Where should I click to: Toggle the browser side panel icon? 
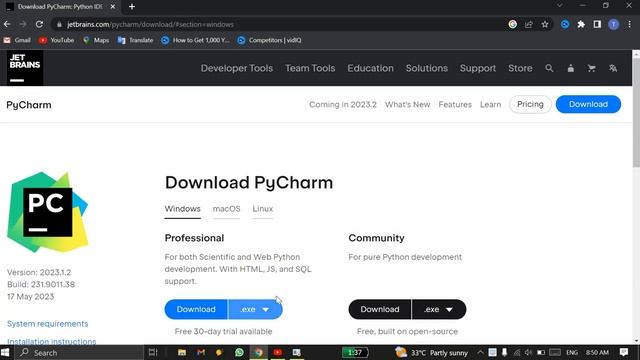597,24
